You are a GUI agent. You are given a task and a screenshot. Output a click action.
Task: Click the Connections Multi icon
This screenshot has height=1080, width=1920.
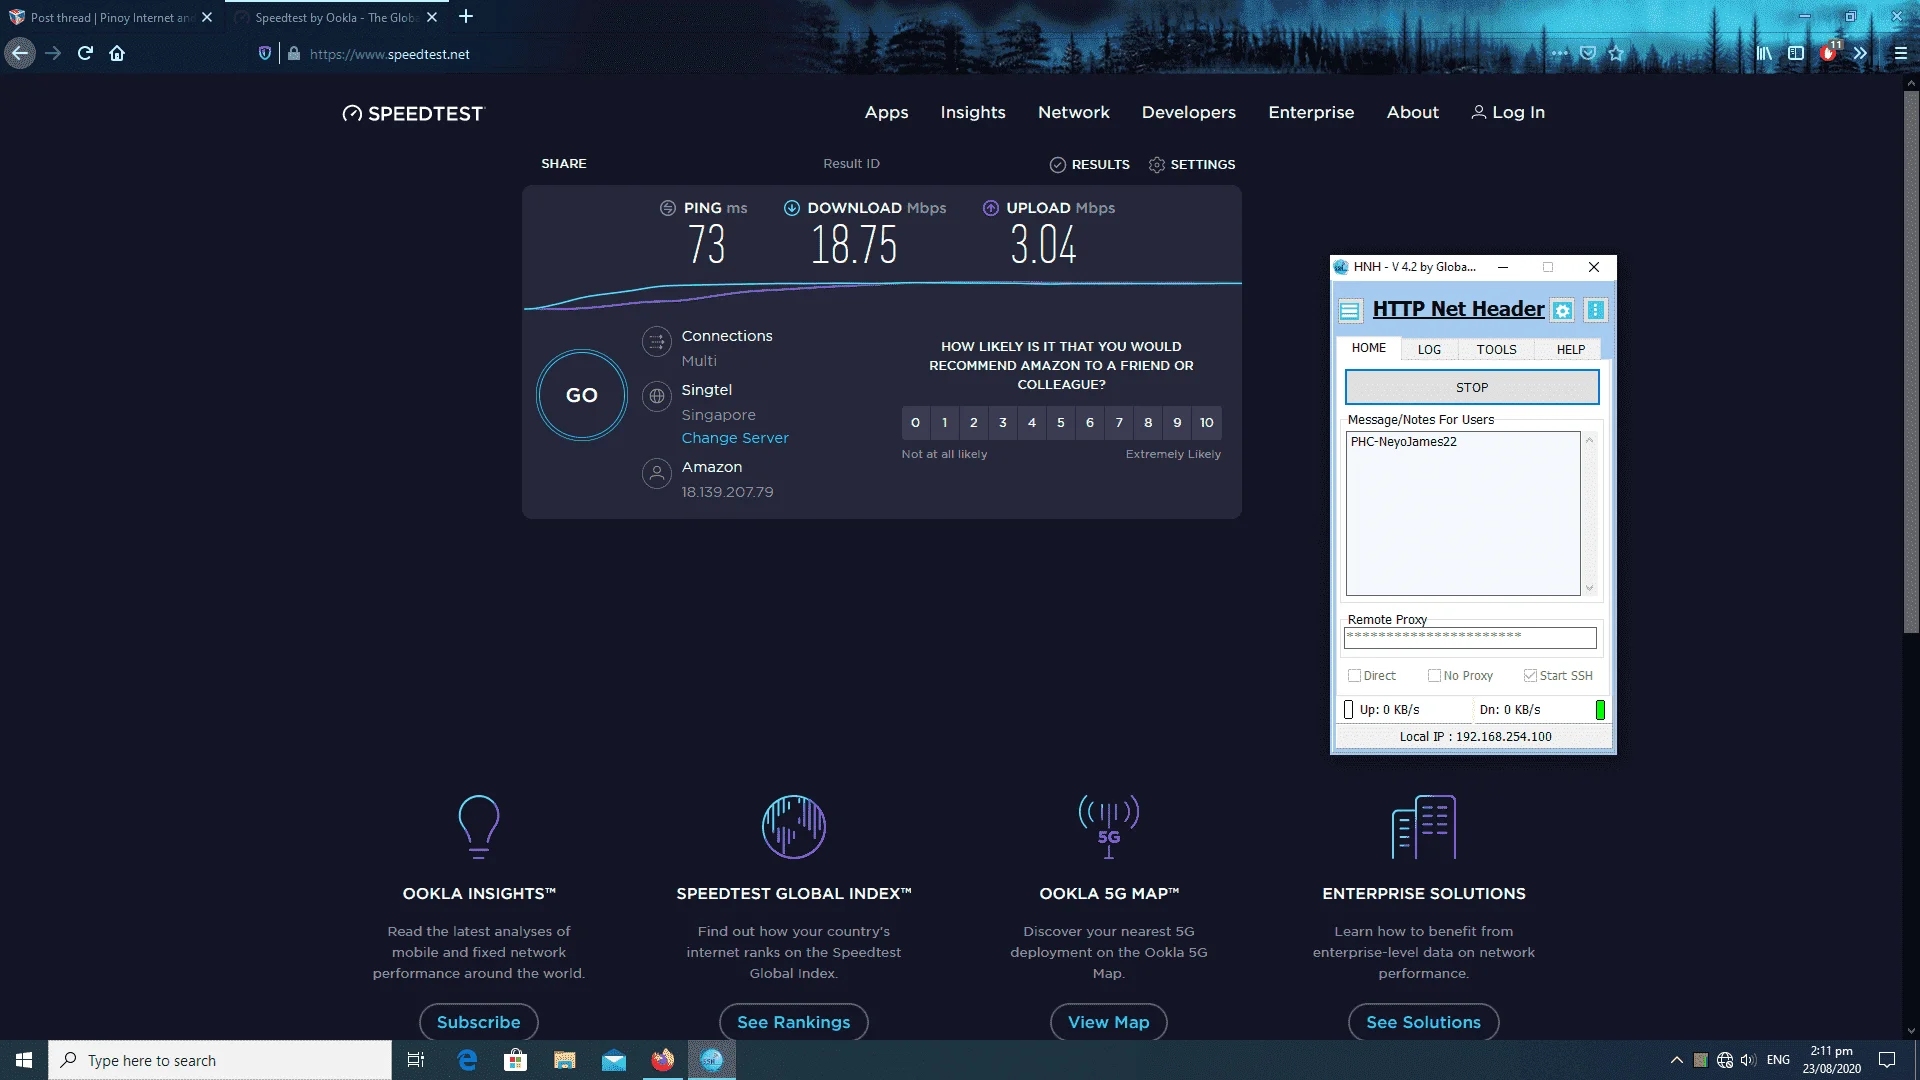coord(656,342)
